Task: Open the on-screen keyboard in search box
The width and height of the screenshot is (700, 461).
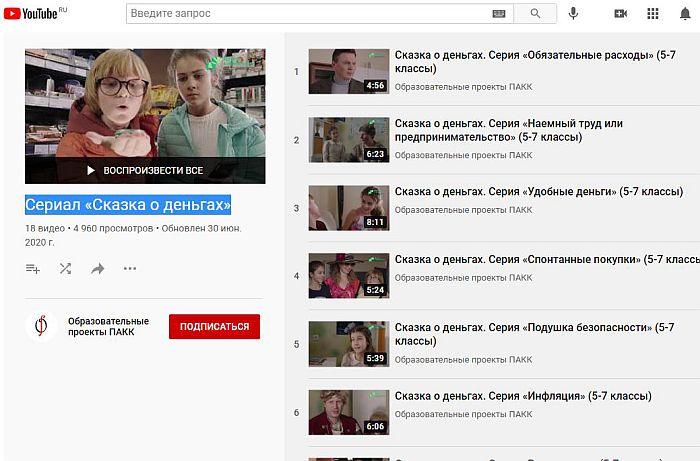Action: point(499,13)
